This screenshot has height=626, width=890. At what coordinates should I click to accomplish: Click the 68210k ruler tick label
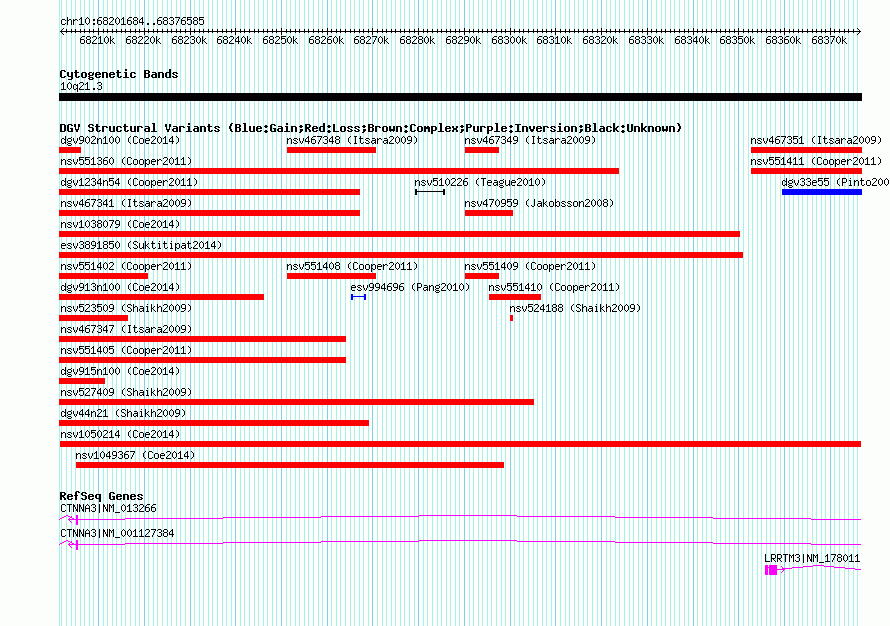point(97,41)
